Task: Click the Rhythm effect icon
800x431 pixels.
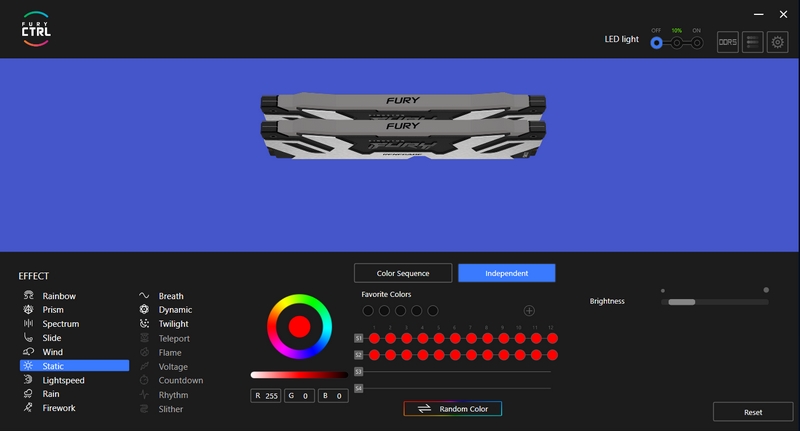Action: coord(144,394)
